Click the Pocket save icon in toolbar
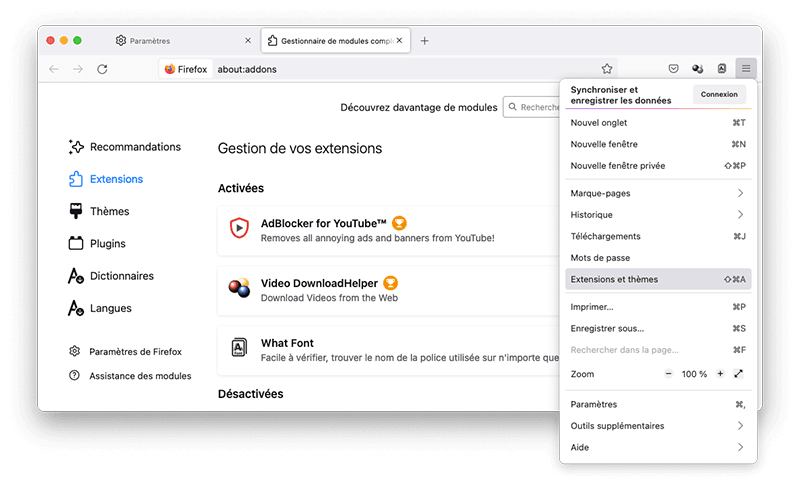The width and height of the screenshot is (800, 482). [x=673, y=69]
